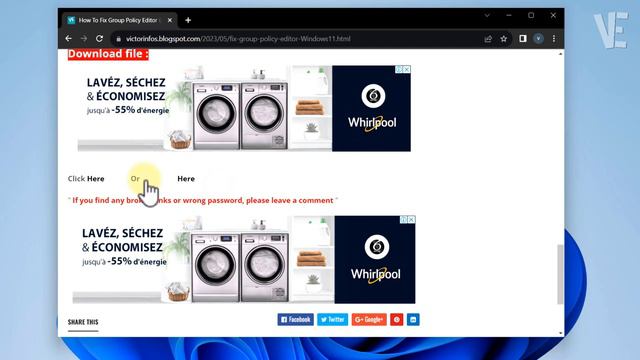Click the 'Download file :' heading
Image resolution: width=640 pixels, height=360 pixels.
point(108,54)
